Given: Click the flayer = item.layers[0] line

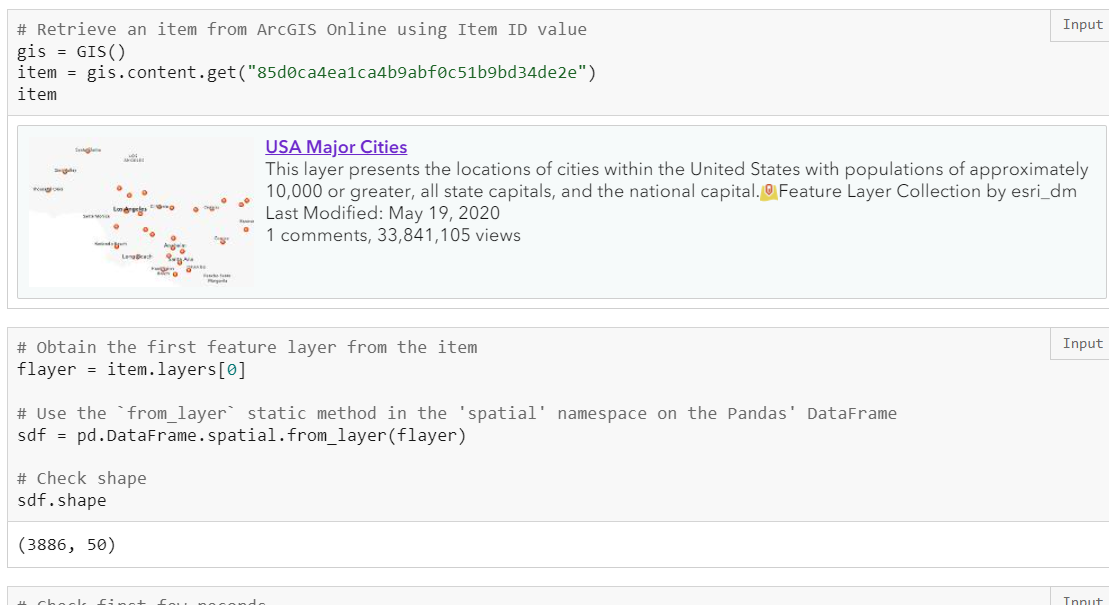Looking at the screenshot, I should coord(131,370).
